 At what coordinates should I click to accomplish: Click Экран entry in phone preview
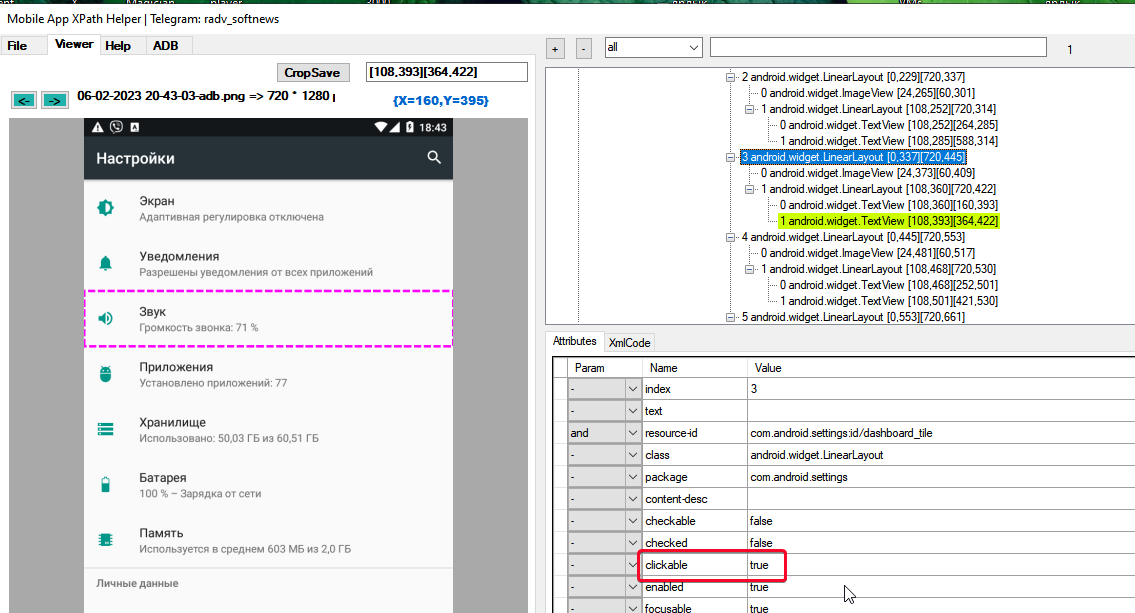coord(269,208)
